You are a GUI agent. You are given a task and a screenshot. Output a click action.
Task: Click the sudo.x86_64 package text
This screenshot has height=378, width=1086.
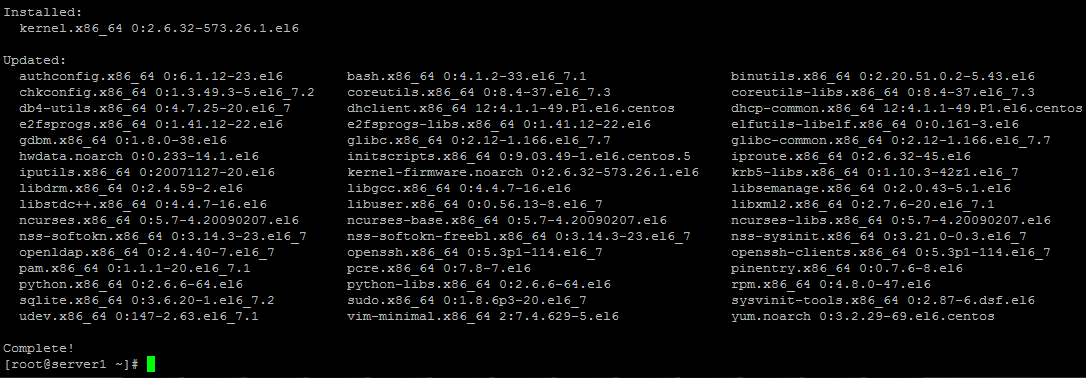click(467, 300)
